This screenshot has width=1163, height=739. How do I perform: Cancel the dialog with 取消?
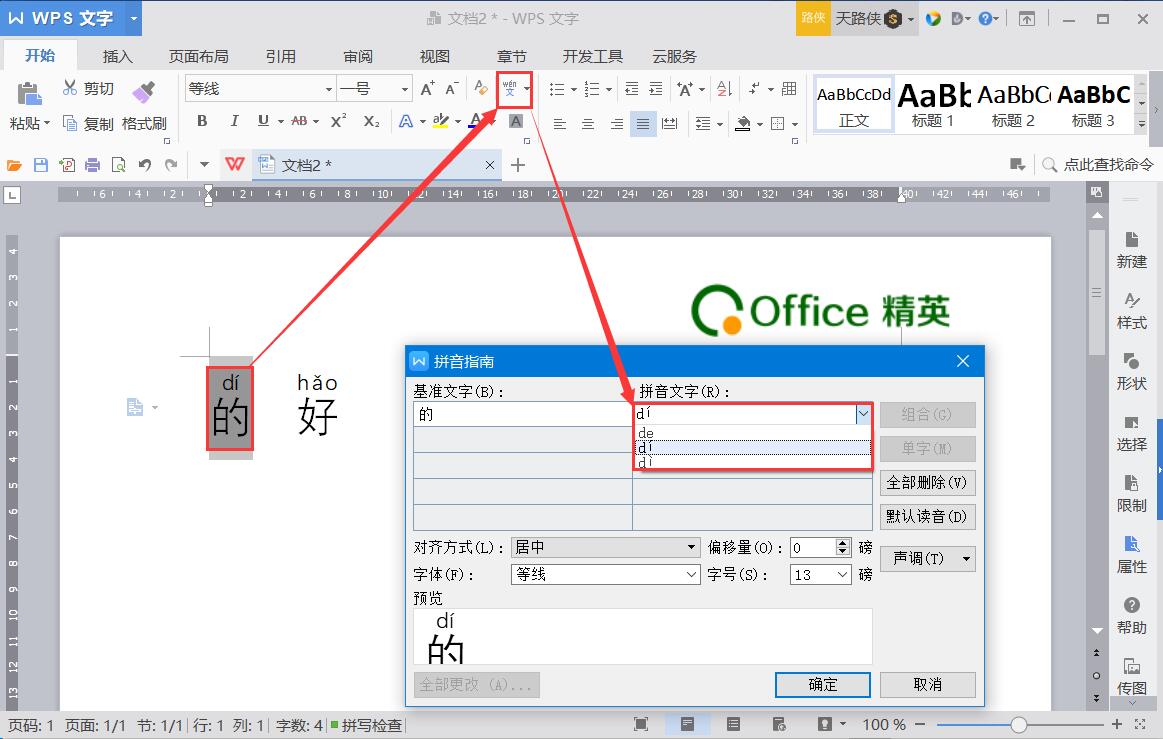(927, 684)
